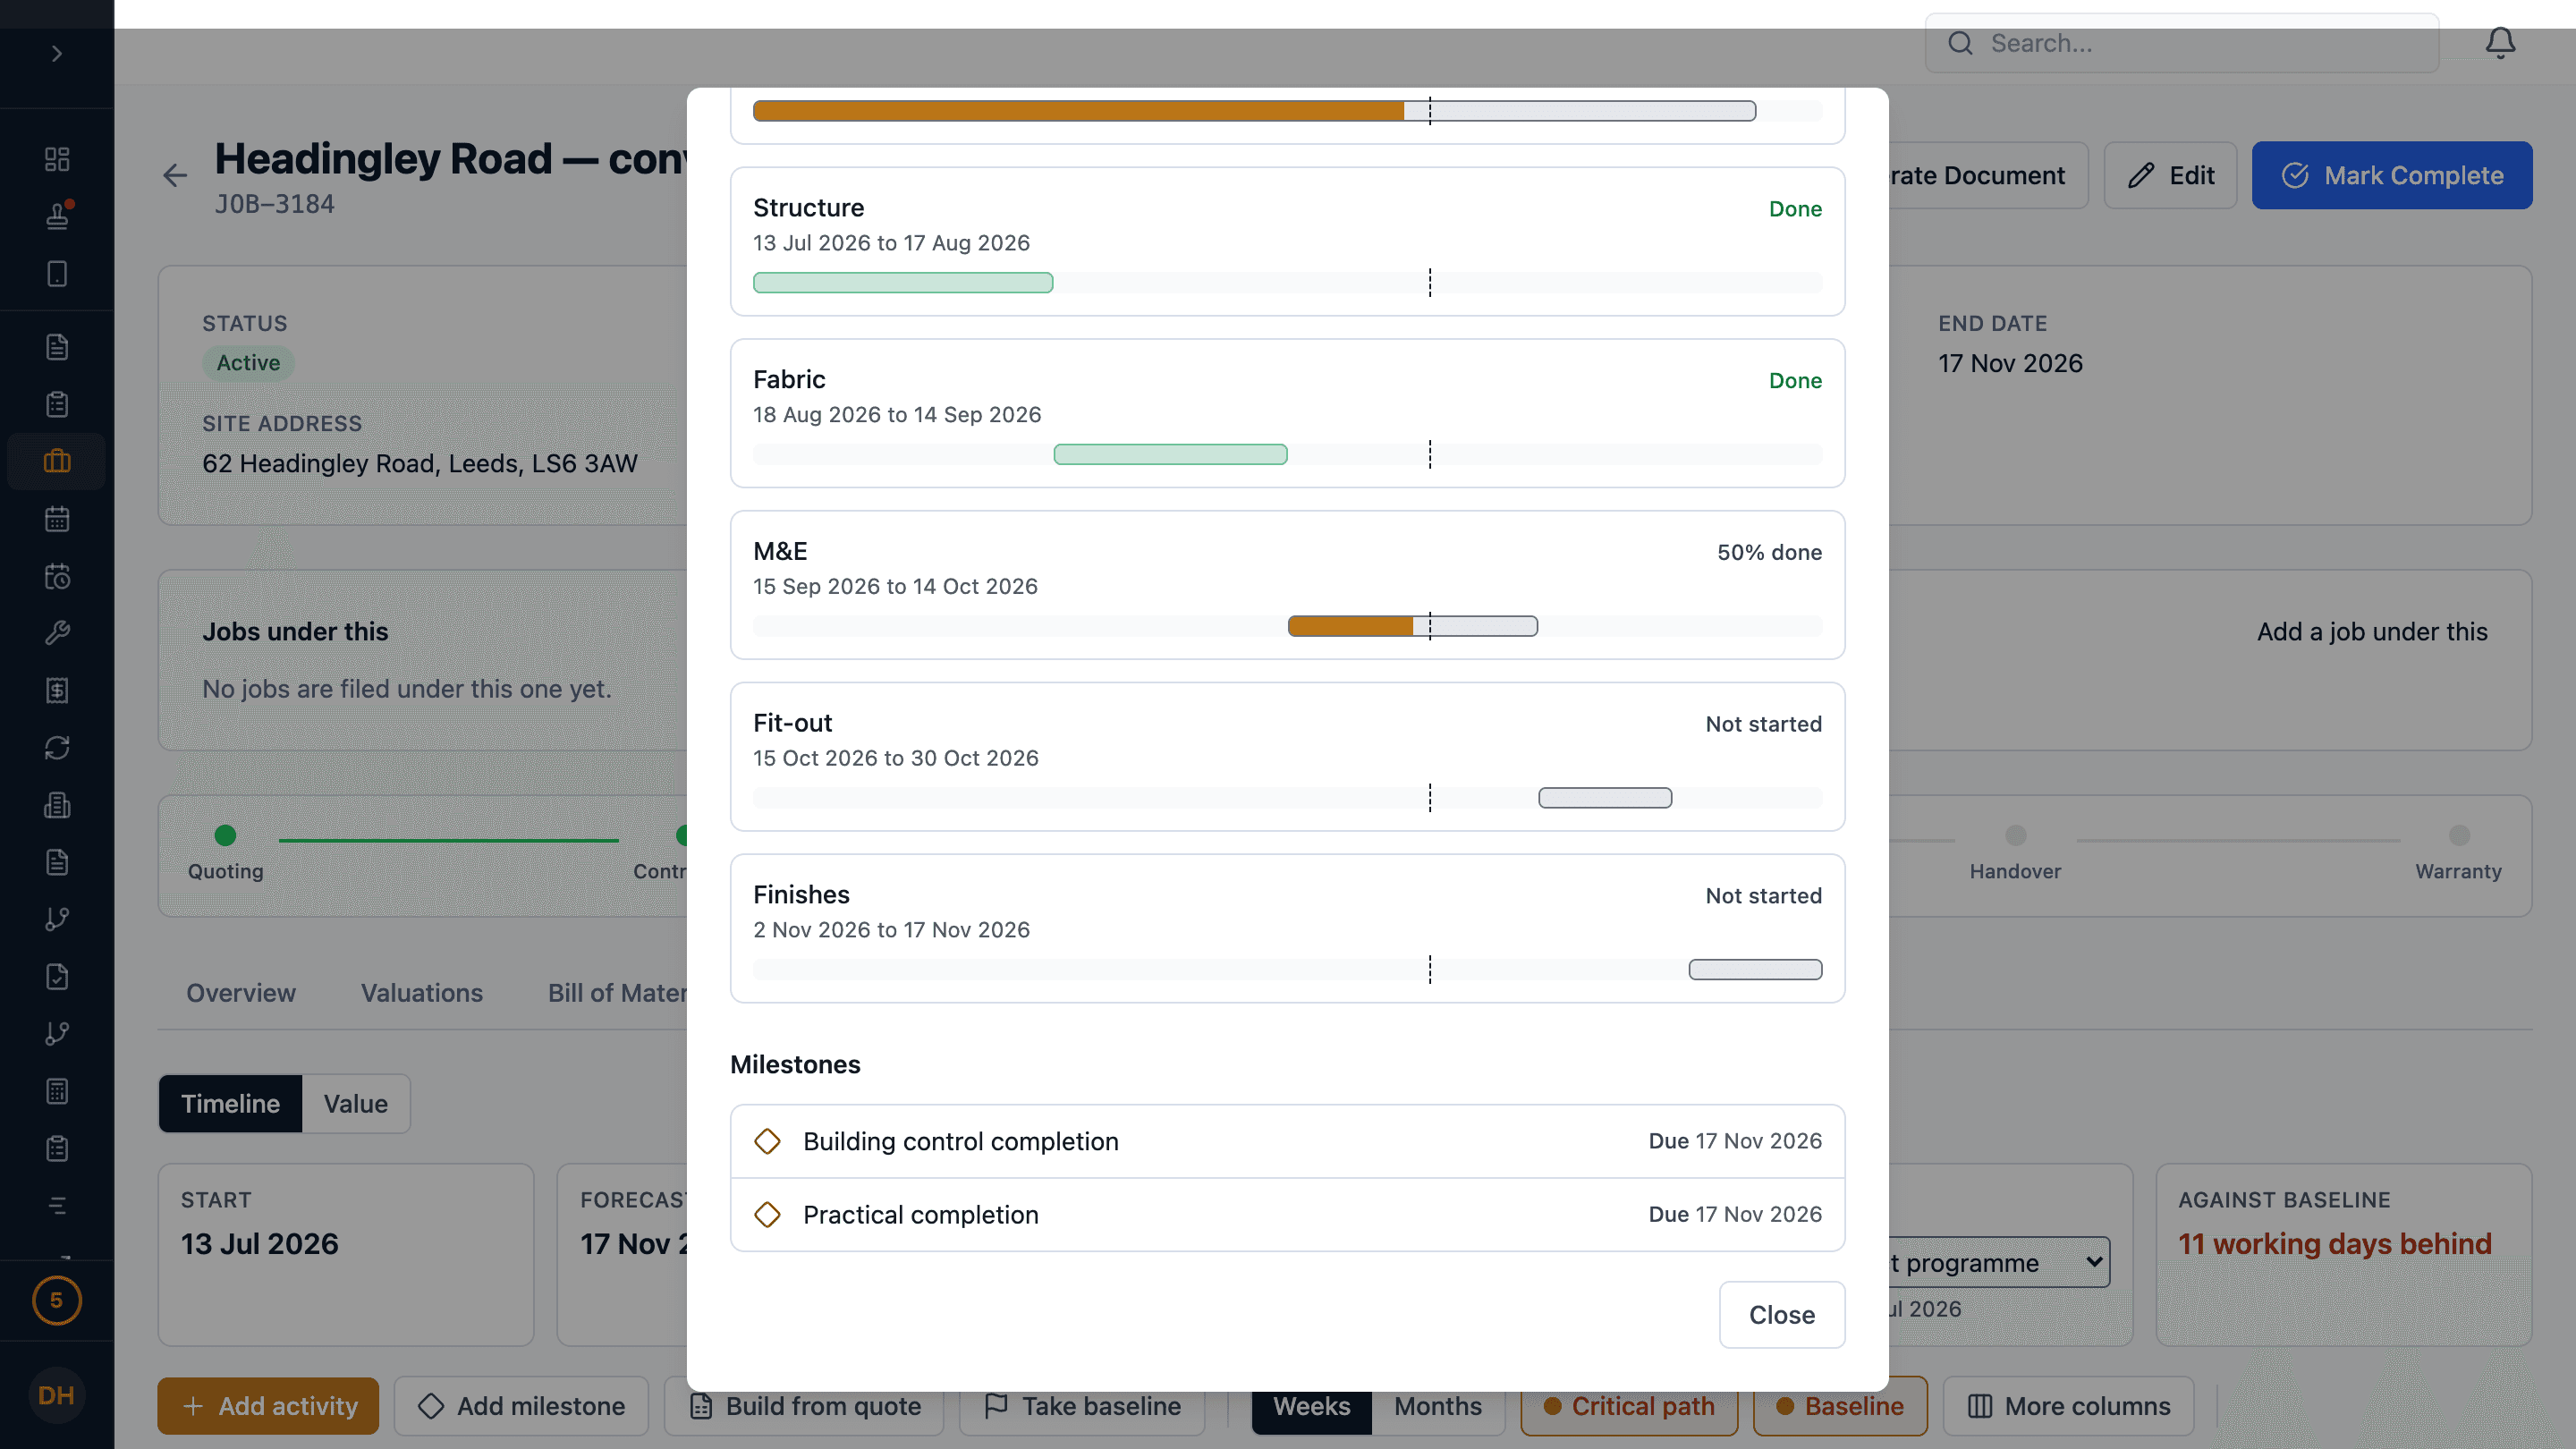This screenshot has width=2576, height=1449.
Task: Click the Practical completion milestone row
Action: [x=1287, y=1214]
